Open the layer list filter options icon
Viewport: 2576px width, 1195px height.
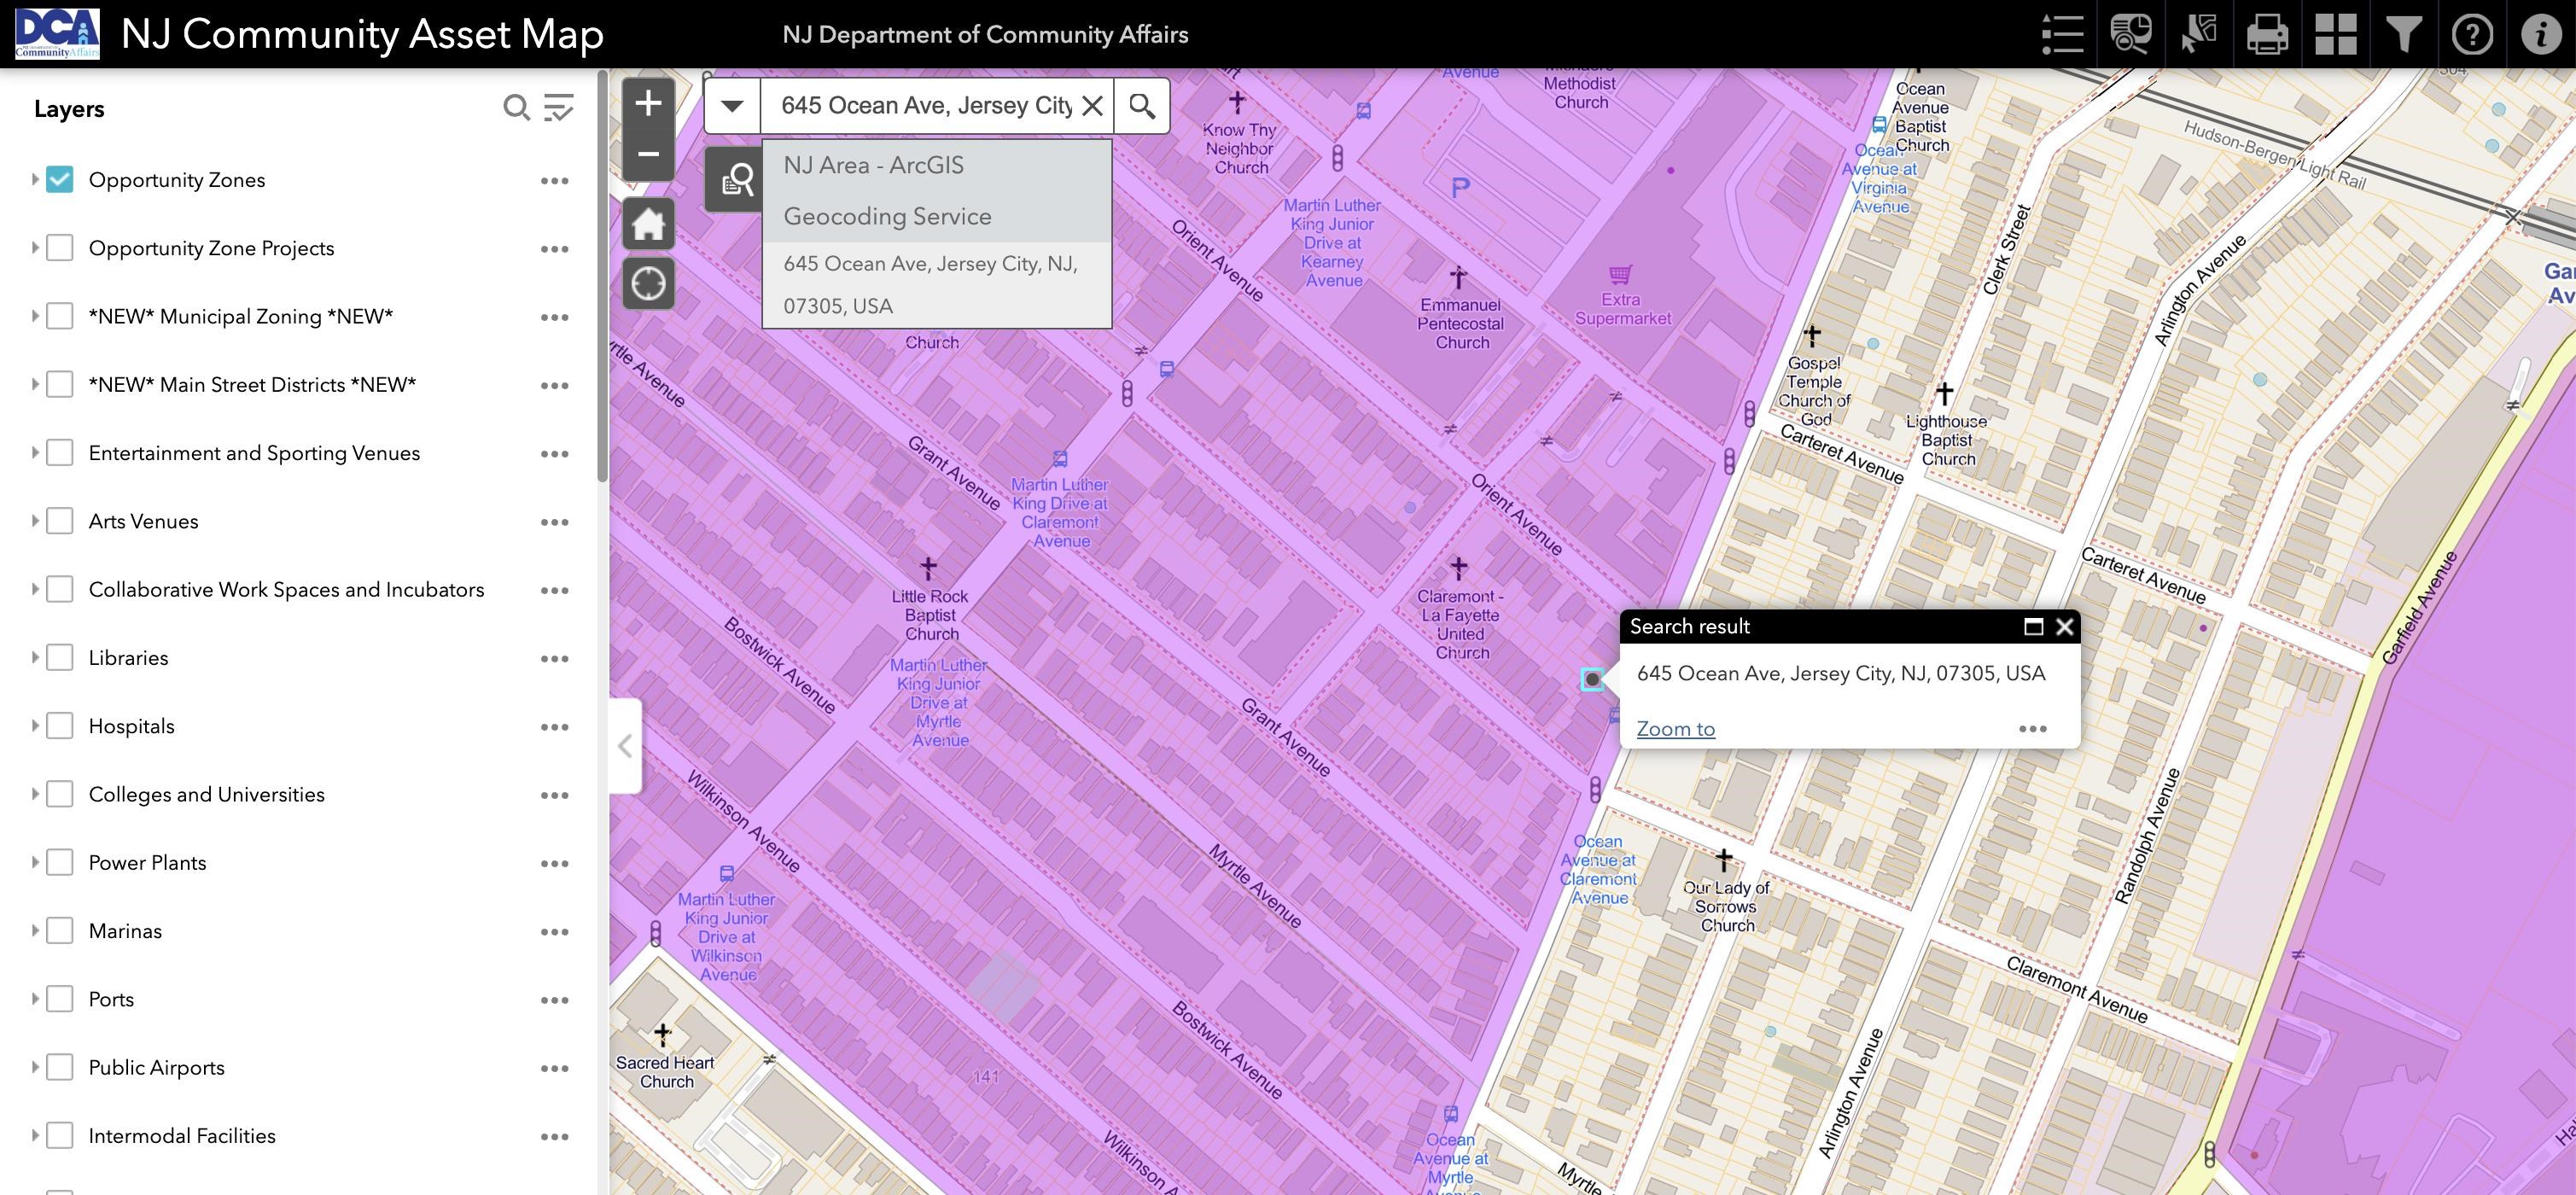(x=558, y=108)
